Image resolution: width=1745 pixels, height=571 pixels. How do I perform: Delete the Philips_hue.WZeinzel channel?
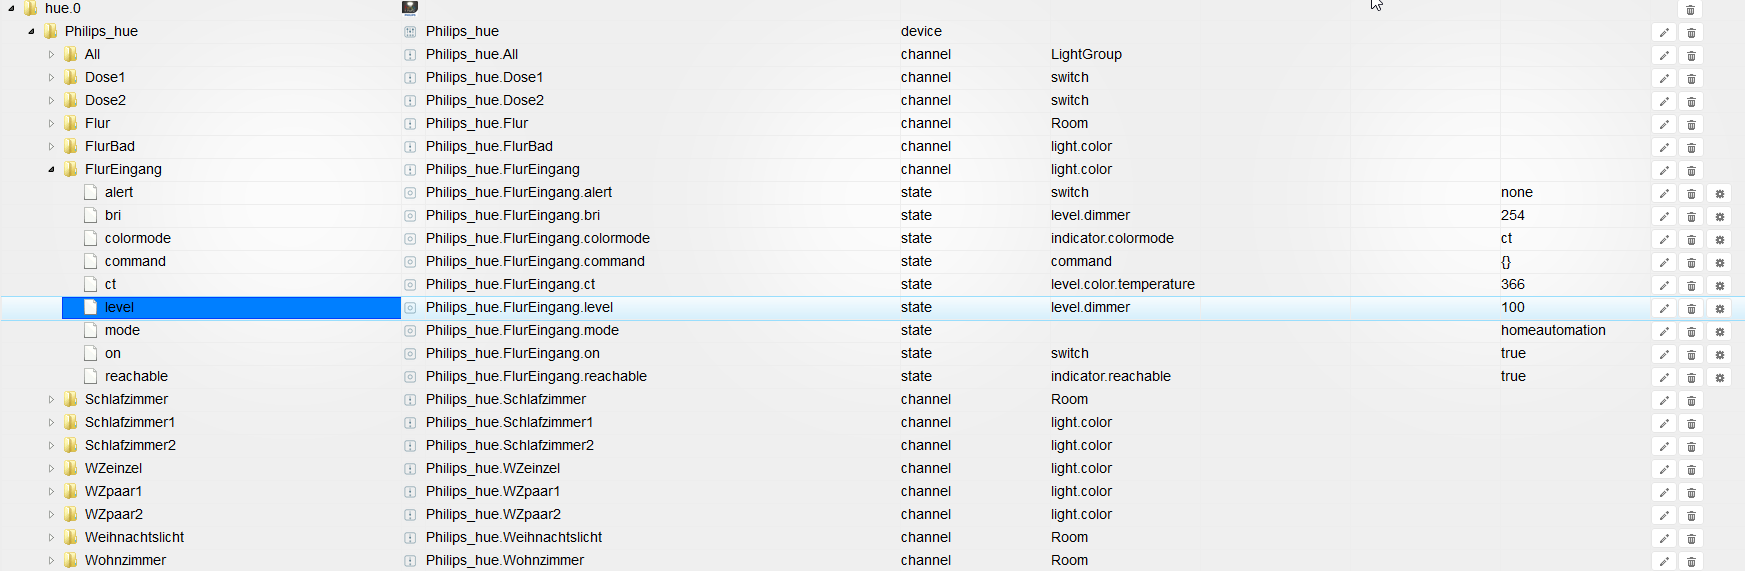(1691, 470)
